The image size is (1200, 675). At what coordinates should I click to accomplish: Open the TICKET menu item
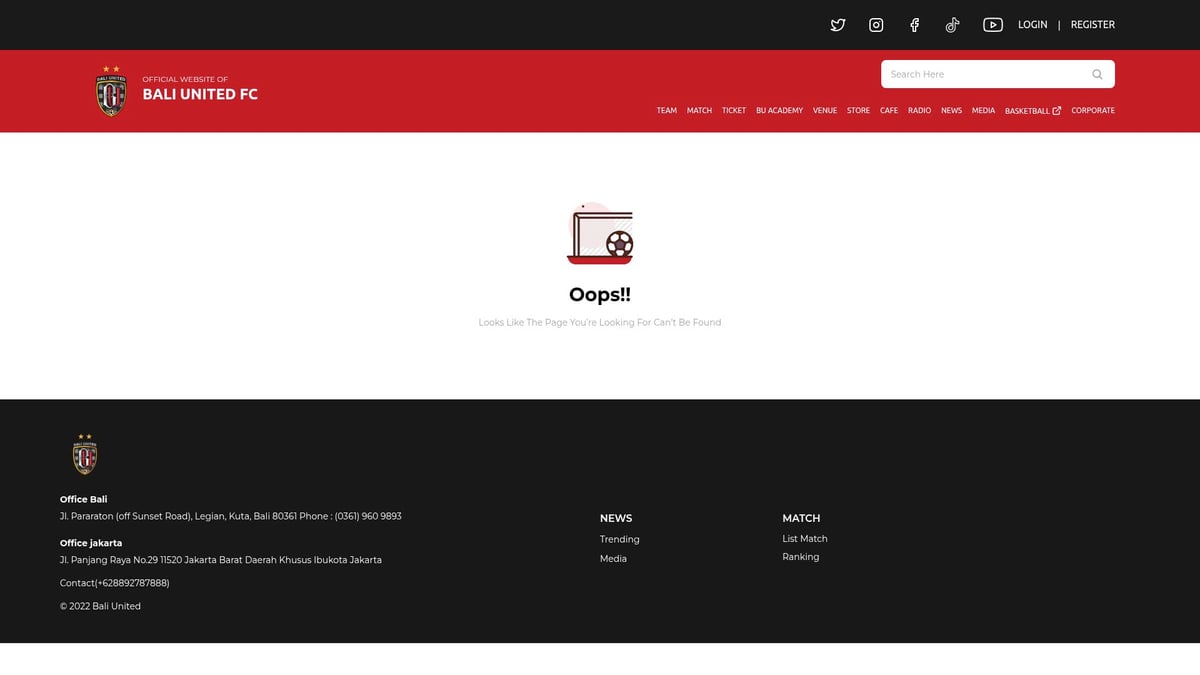tap(734, 111)
